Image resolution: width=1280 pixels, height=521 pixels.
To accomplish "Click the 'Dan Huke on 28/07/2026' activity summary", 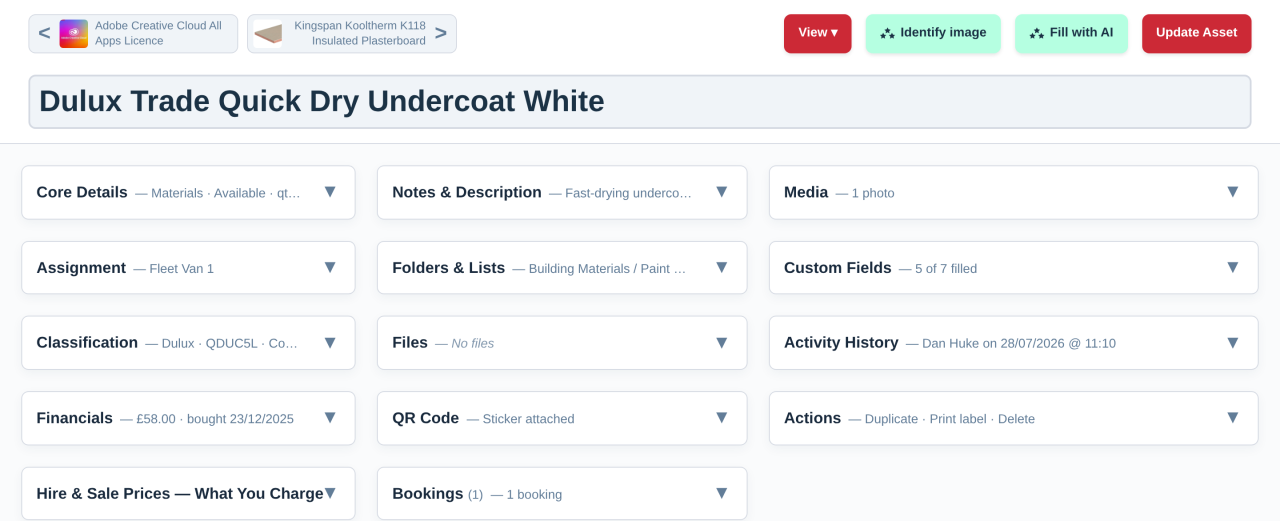I will click(x=1018, y=344).
